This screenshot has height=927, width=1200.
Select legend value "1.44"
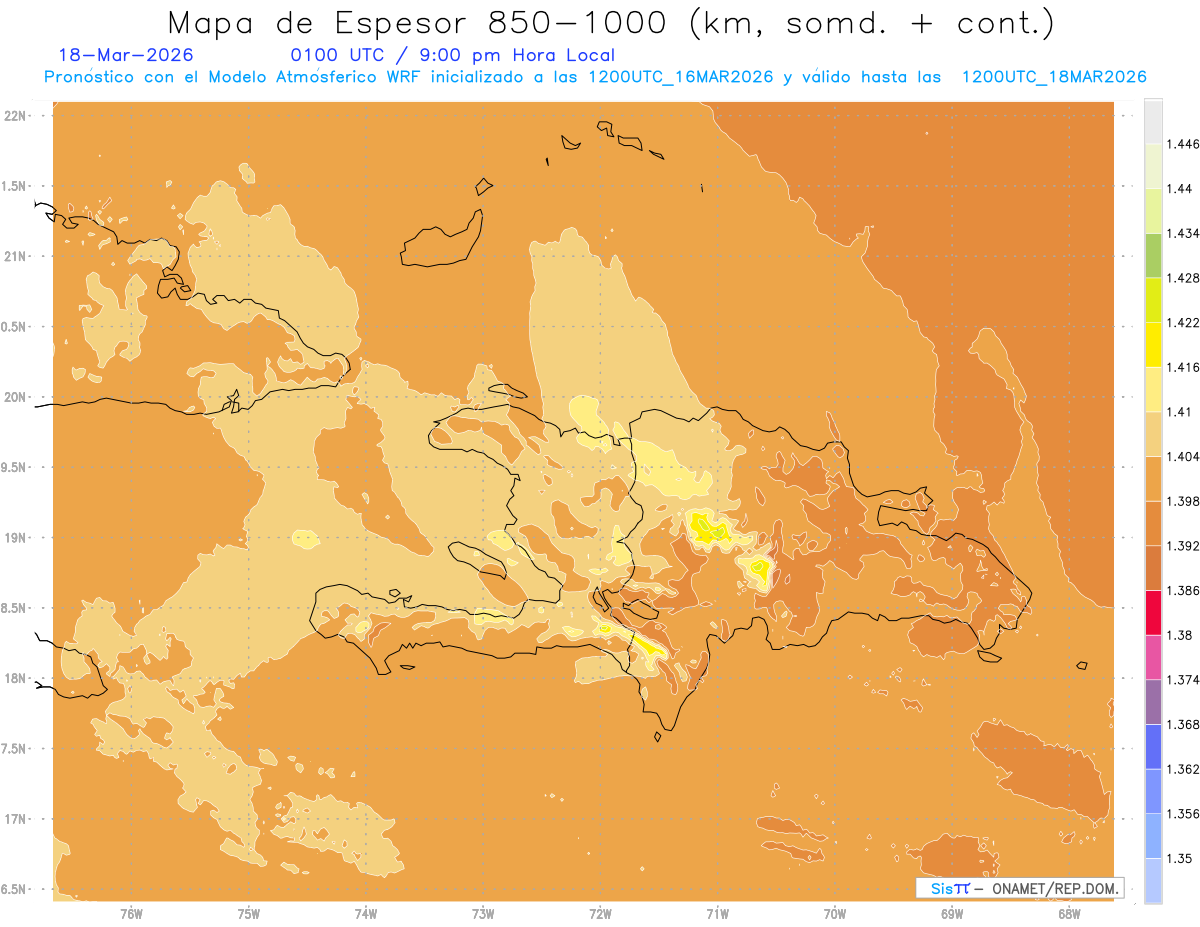point(1179,189)
